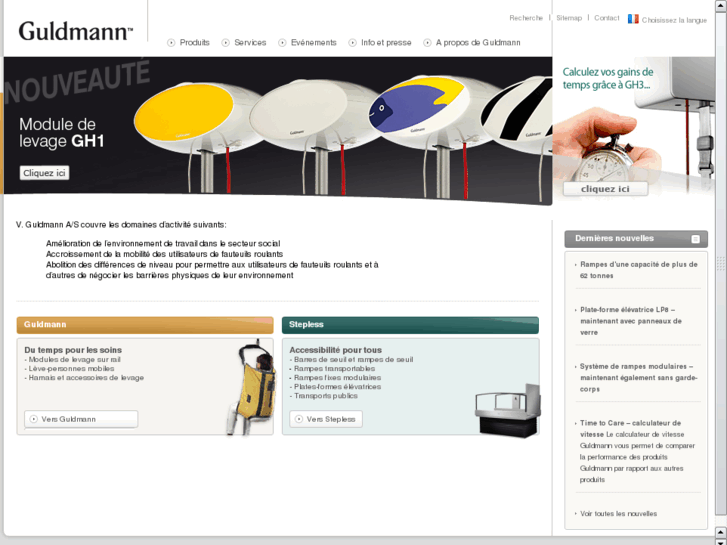Image resolution: width=727 pixels, height=545 pixels.
Task: Click the arrow icon in Vers Stepless button
Action: pos(299,419)
